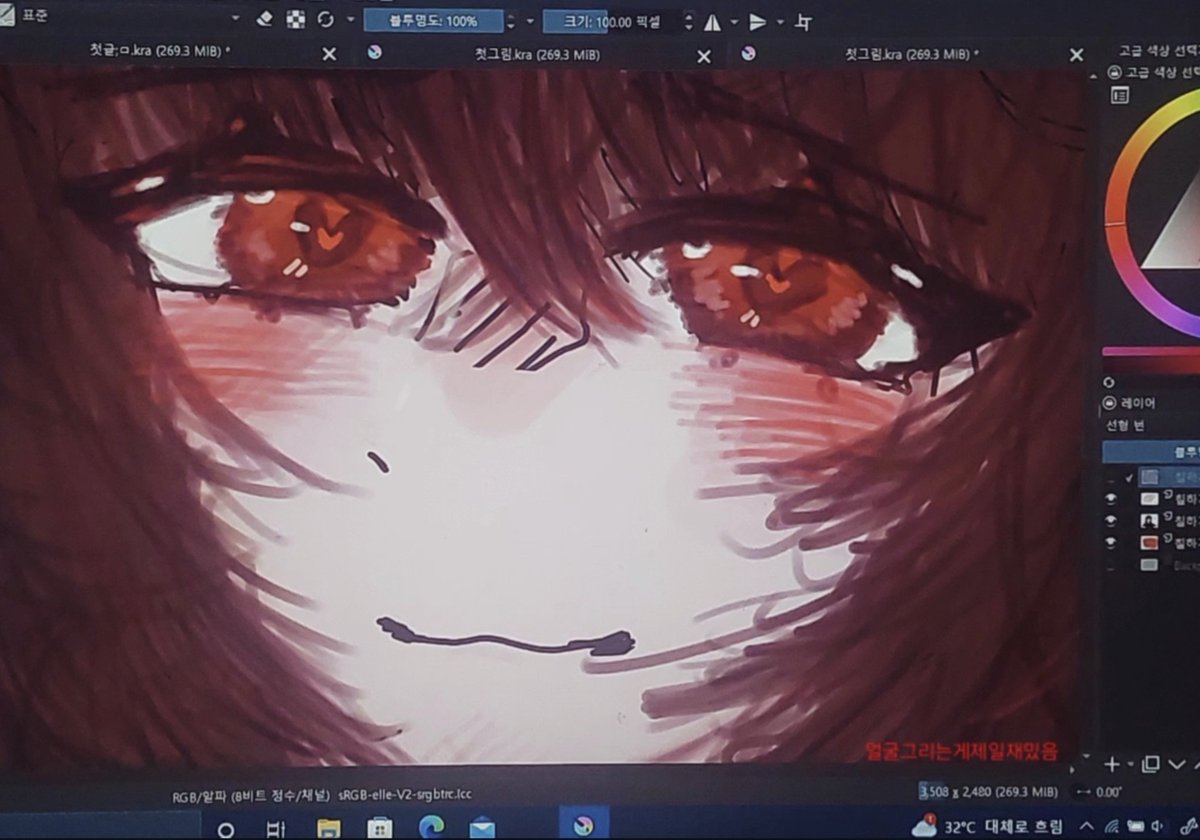The image size is (1200, 840).
Task: Toggle visibility eye of second layer
Action: (1111, 498)
